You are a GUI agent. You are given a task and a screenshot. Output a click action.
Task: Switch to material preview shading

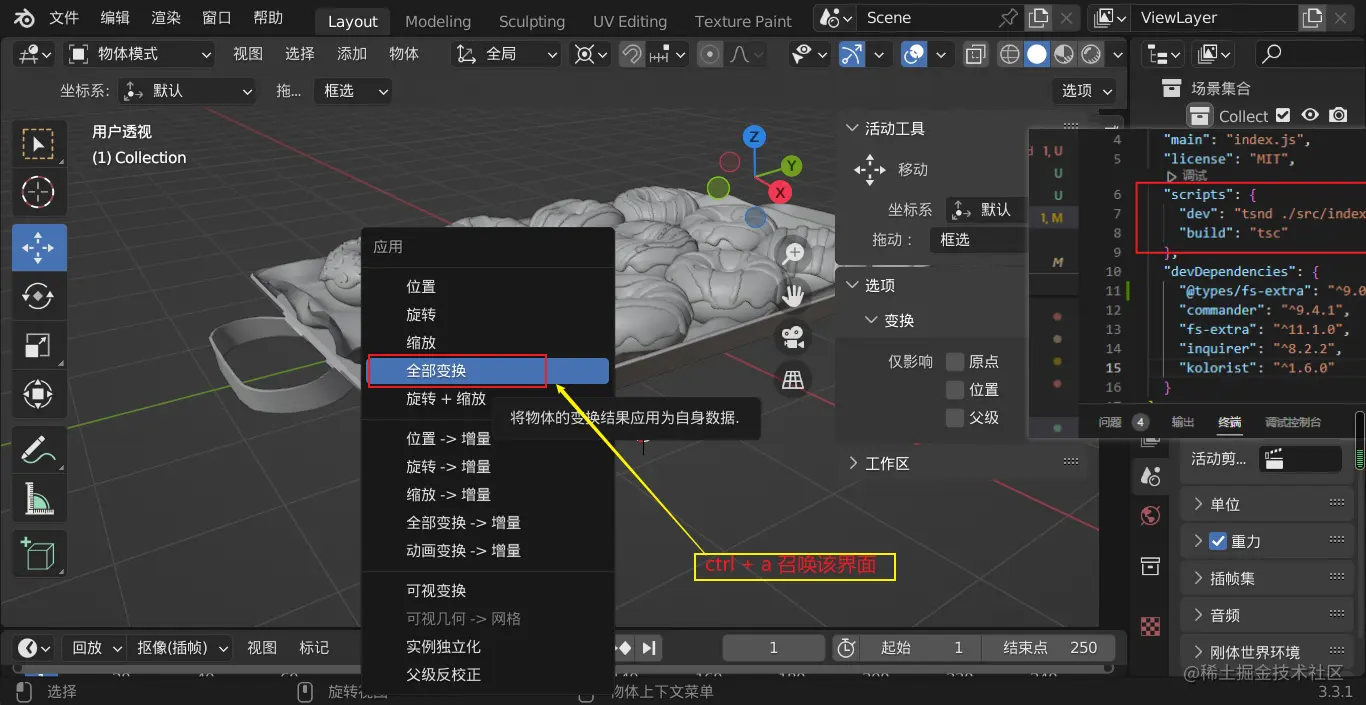(1064, 54)
